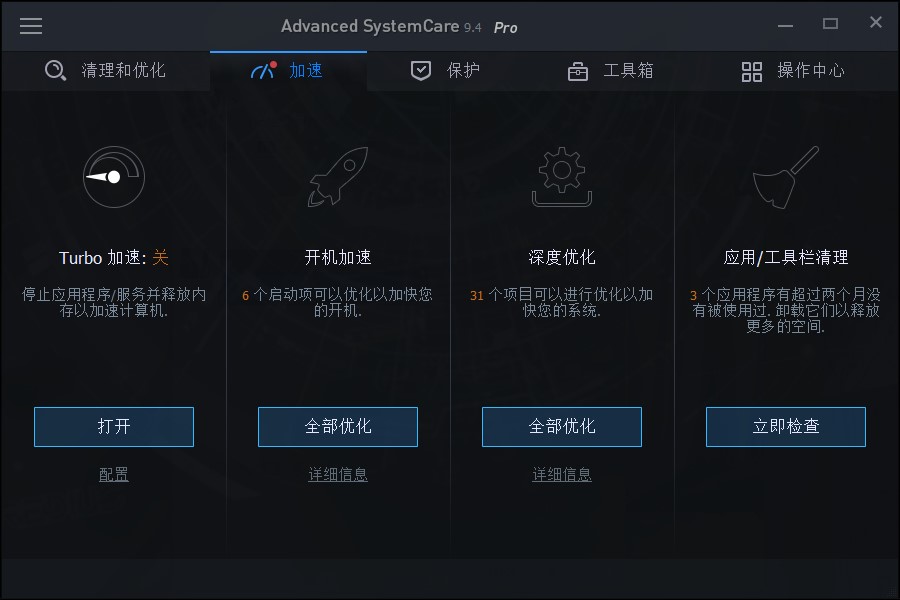Switch to the 清理和优化 tab

coord(106,71)
